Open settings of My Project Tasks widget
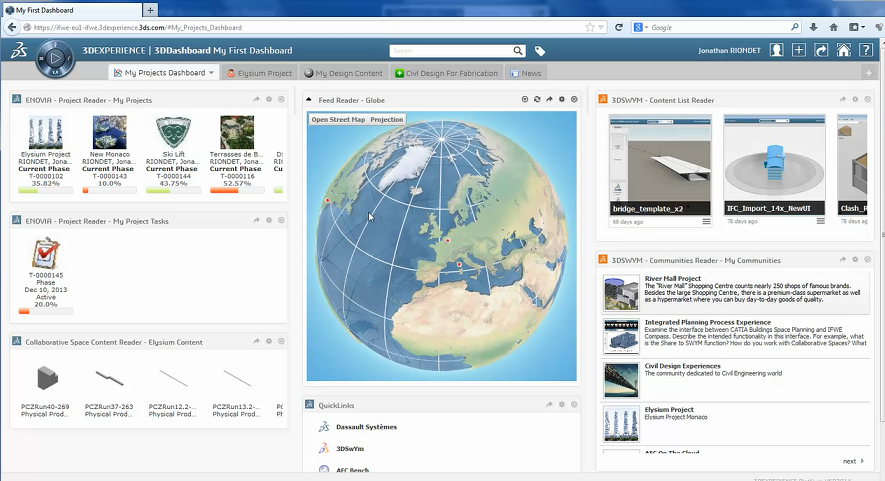The image size is (885, 481). [269, 220]
